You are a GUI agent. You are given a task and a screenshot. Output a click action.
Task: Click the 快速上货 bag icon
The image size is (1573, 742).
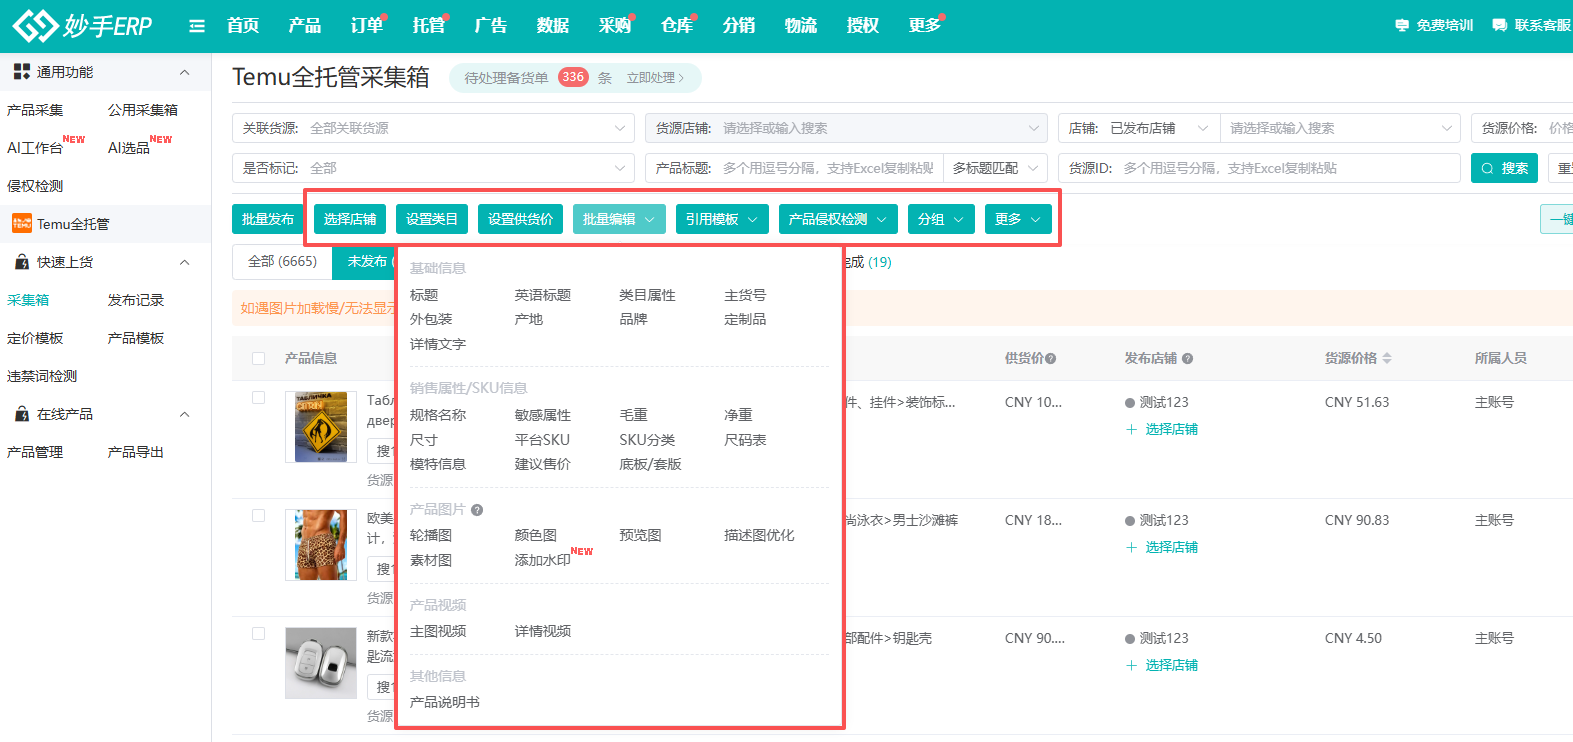coord(22,262)
